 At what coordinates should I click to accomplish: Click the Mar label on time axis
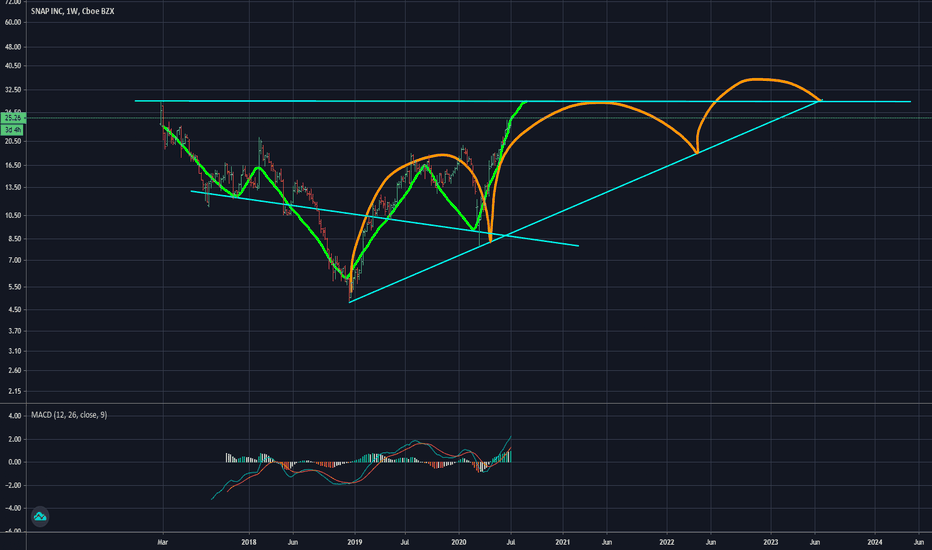163,542
